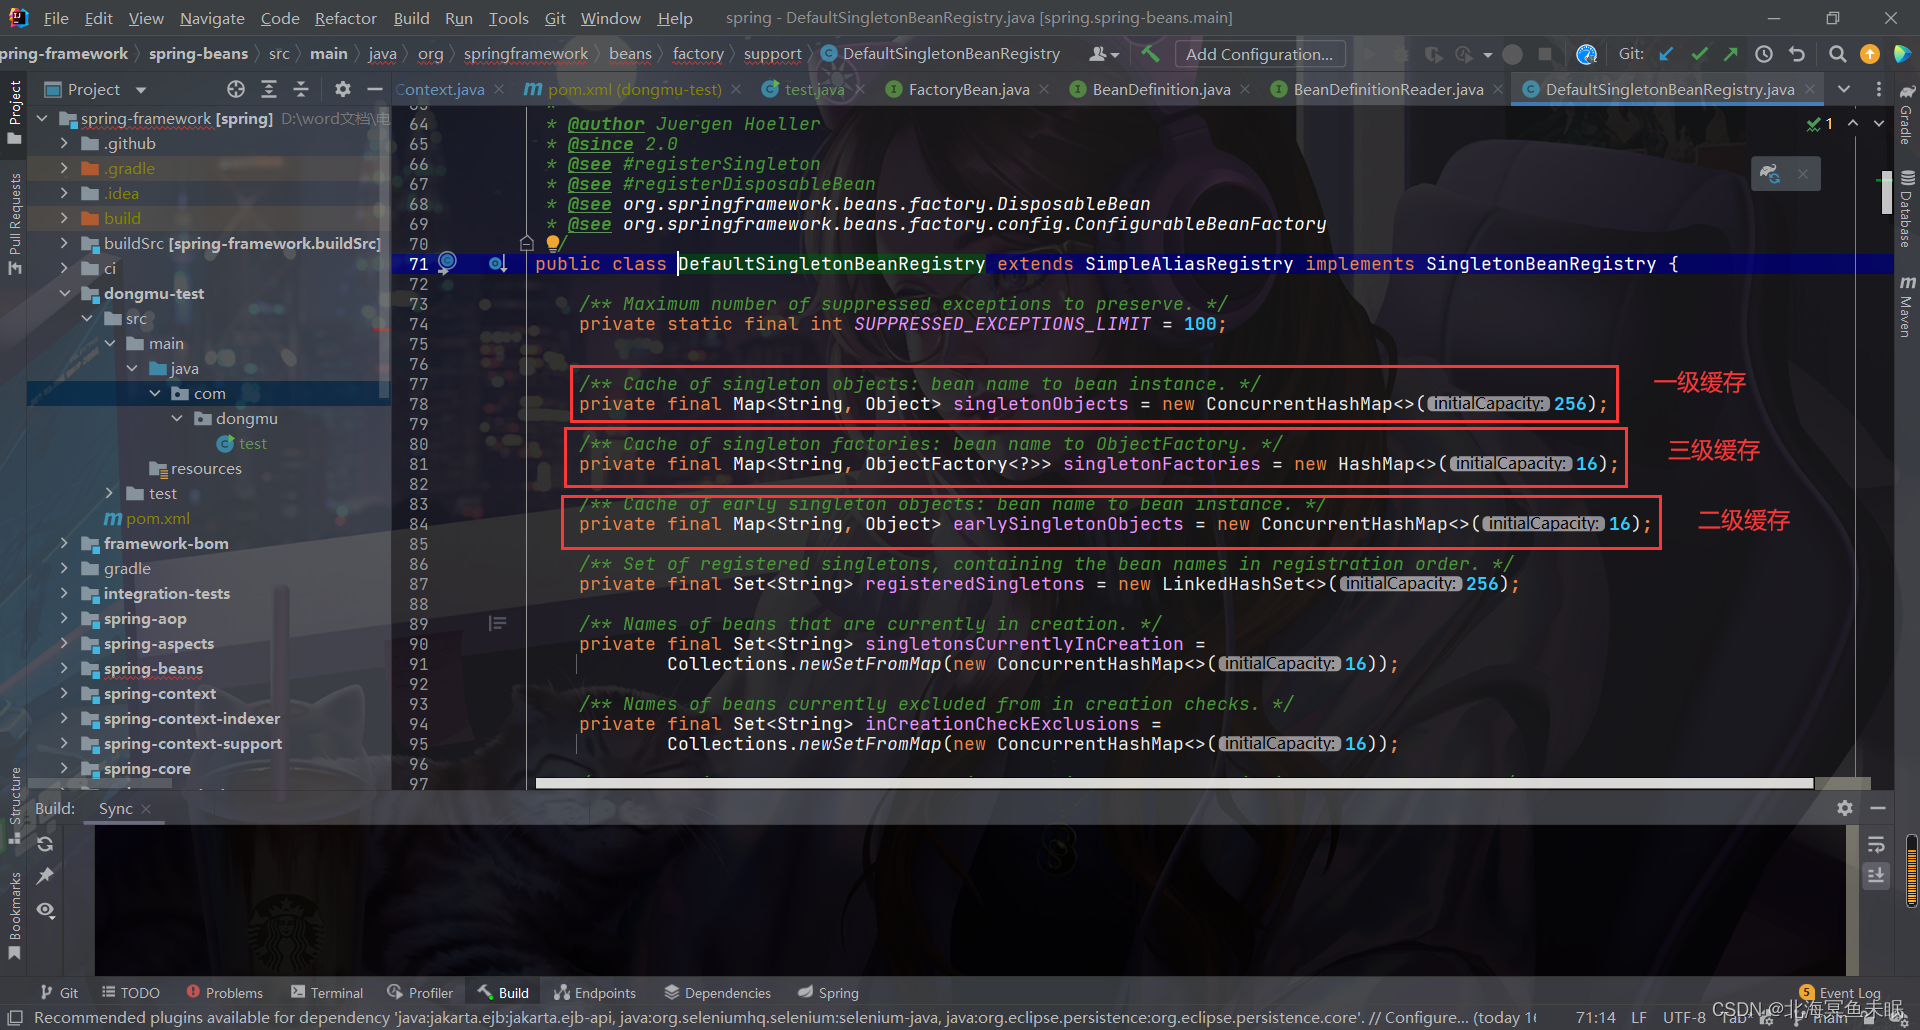Viewport: 1920px width, 1030px height.
Task: Click Collapse All icon in Project panel
Action: pos(301,89)
